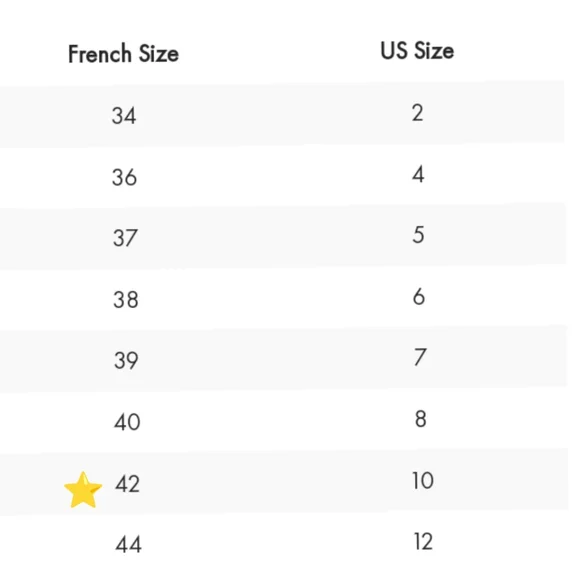Screen dimensions: 580x580
Task: Select French size 39 cell
Action: [x=126, y=361]
